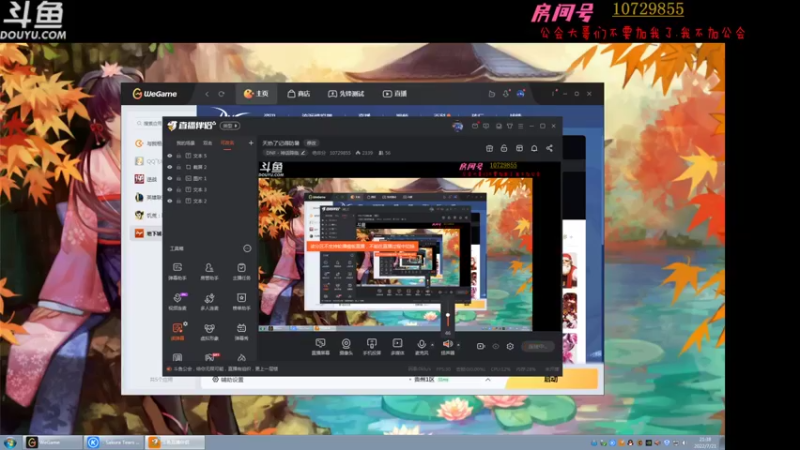Toggle lock on 图片 1 layer
Image resolution: width=800 pixels, height=450 pixels.
[179, 179]
